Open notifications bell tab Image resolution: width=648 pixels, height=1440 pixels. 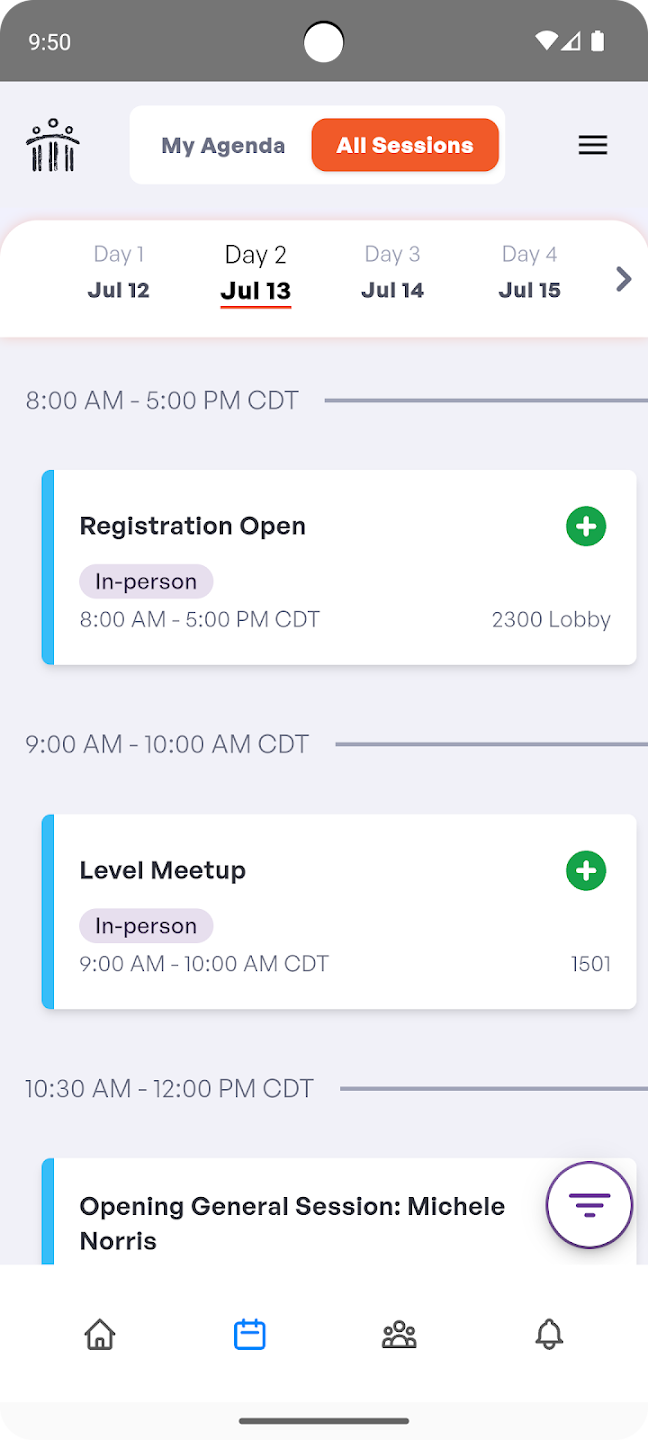(x=549, y=1334)
